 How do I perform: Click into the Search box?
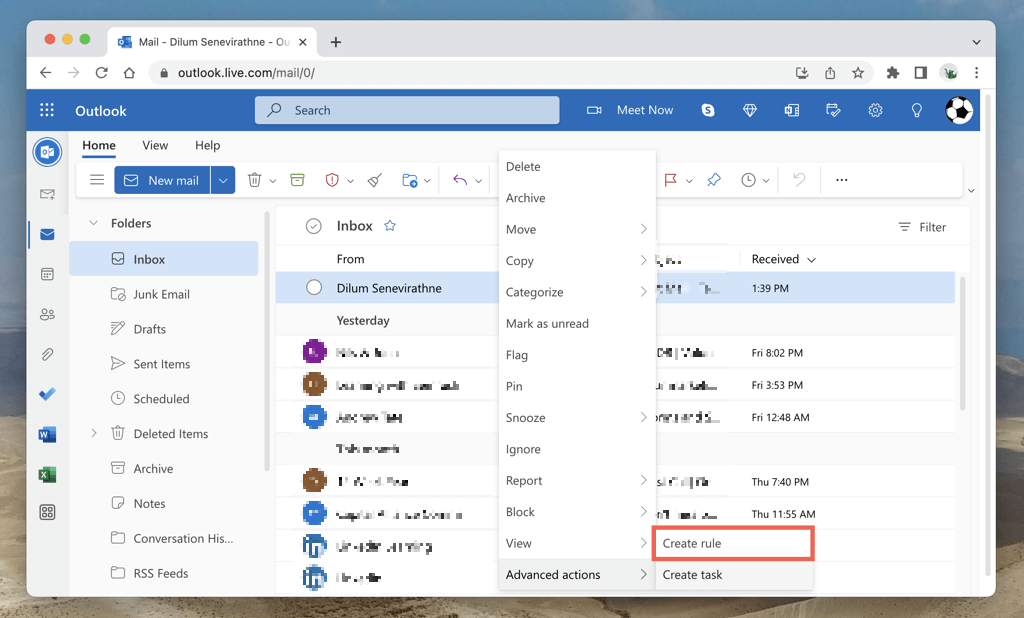(406, 110)
